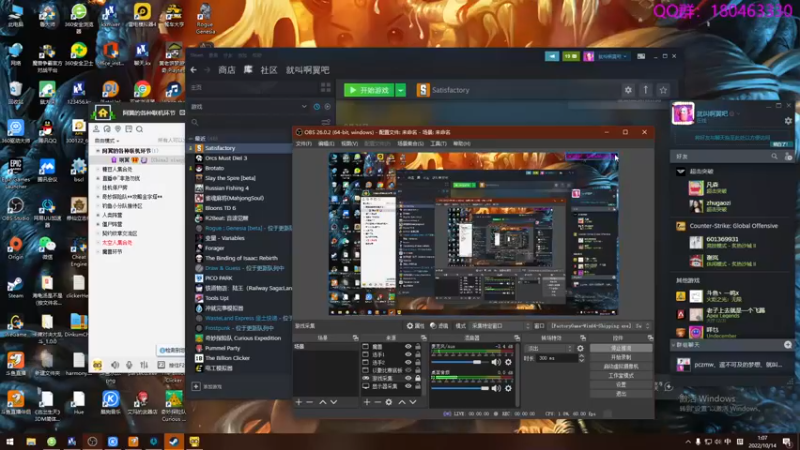This screenshot has width=800, height=450.
Task: Sort Steam library by recent clock icon
Action: (x=317, y=107)
